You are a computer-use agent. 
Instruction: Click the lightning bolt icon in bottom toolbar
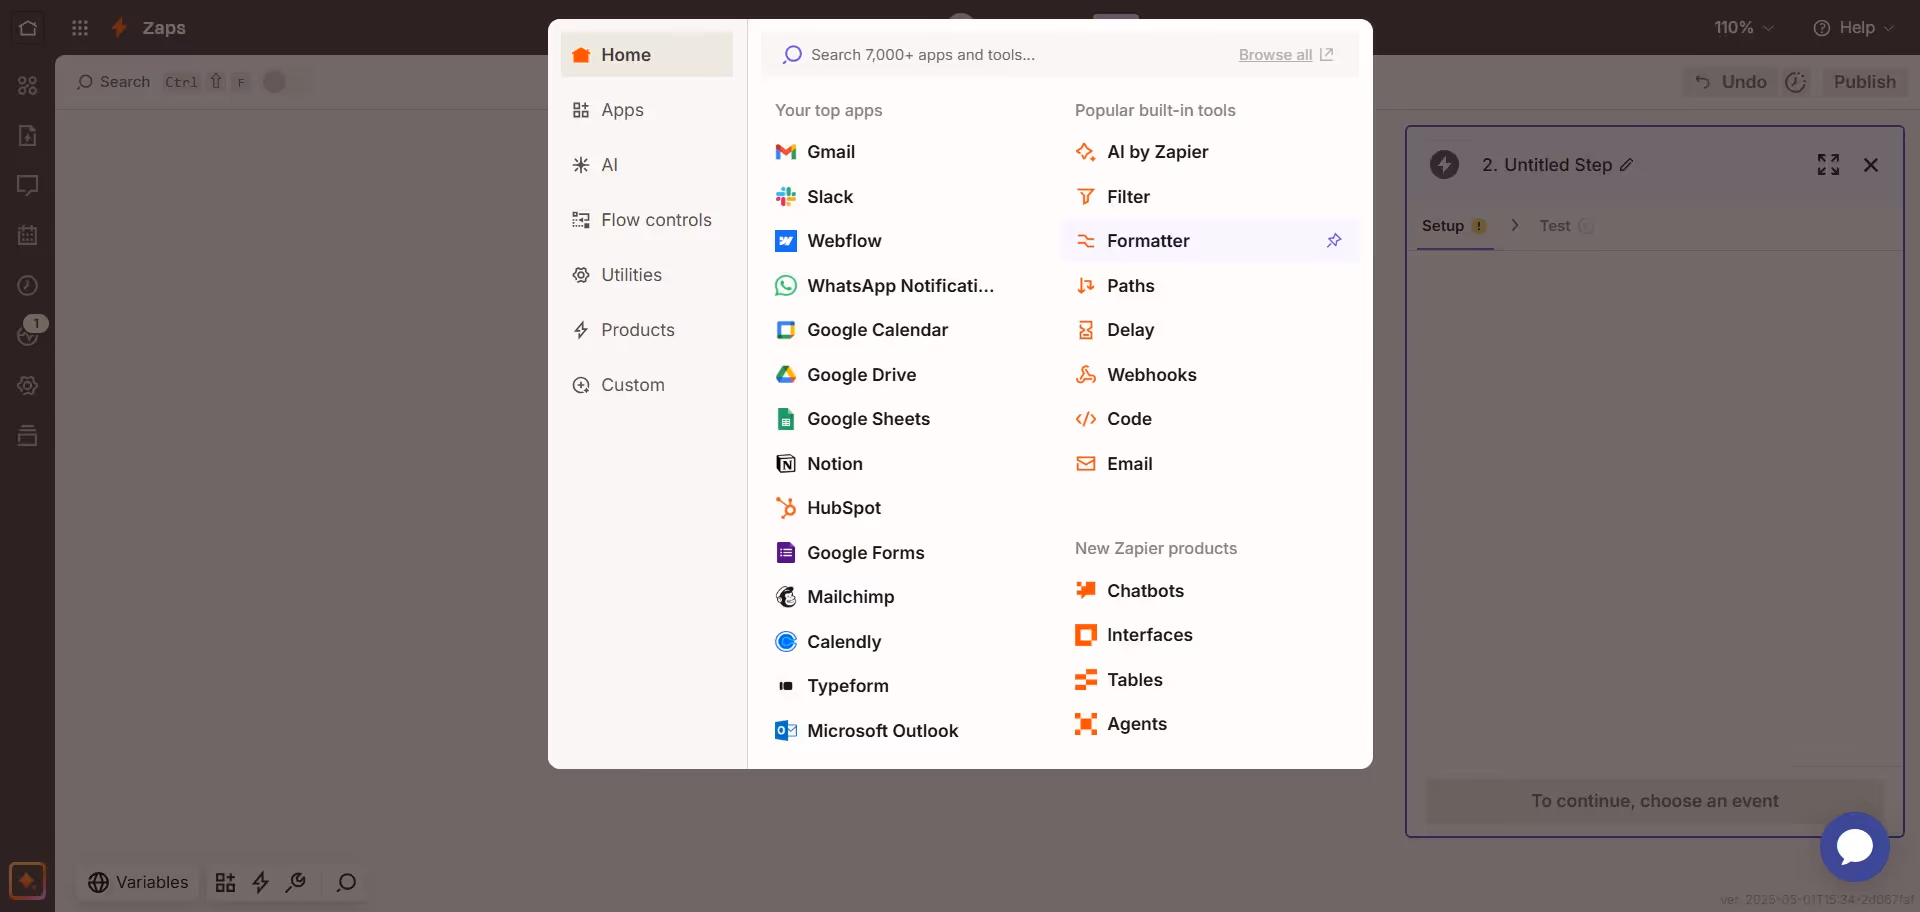tap(261, 883)
